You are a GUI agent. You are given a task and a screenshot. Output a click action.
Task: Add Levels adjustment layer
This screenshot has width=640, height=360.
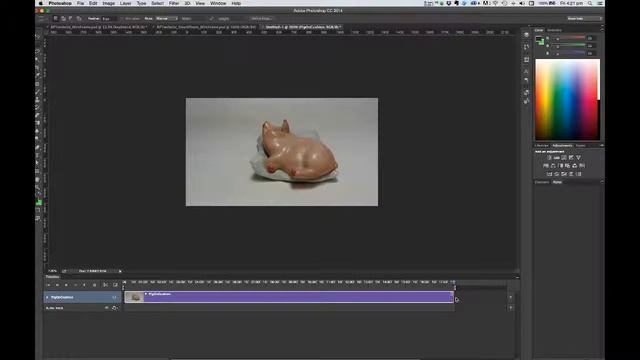click(557, 158)
